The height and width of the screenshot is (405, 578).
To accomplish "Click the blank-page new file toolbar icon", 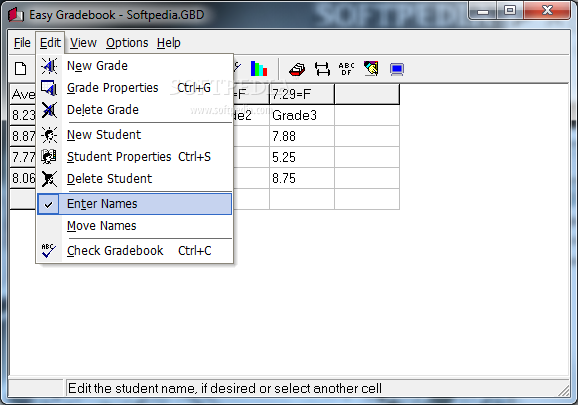I will click(21, 69).
